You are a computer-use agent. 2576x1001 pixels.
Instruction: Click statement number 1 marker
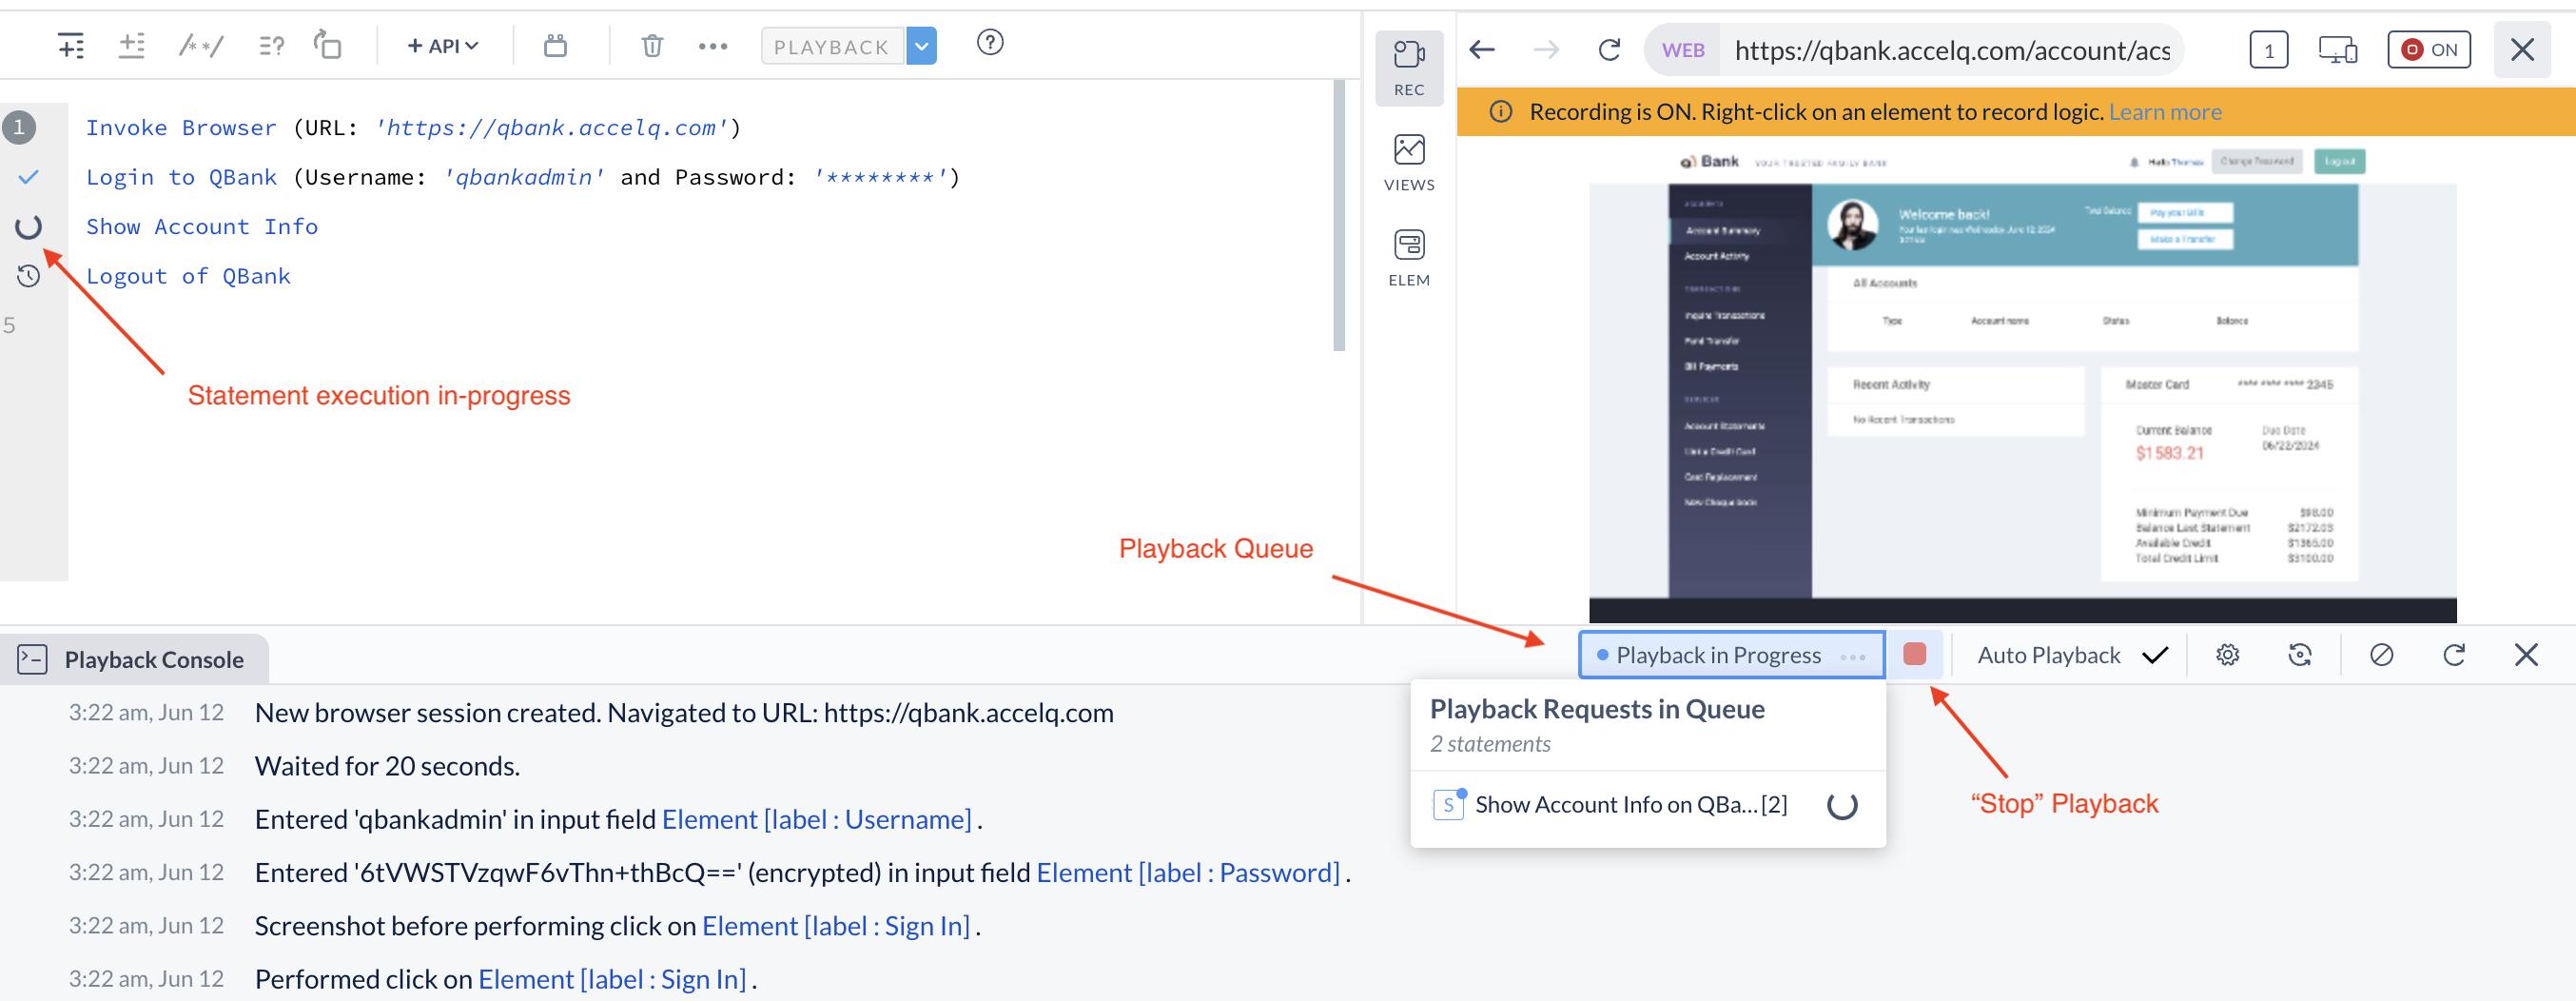[19, 128]
